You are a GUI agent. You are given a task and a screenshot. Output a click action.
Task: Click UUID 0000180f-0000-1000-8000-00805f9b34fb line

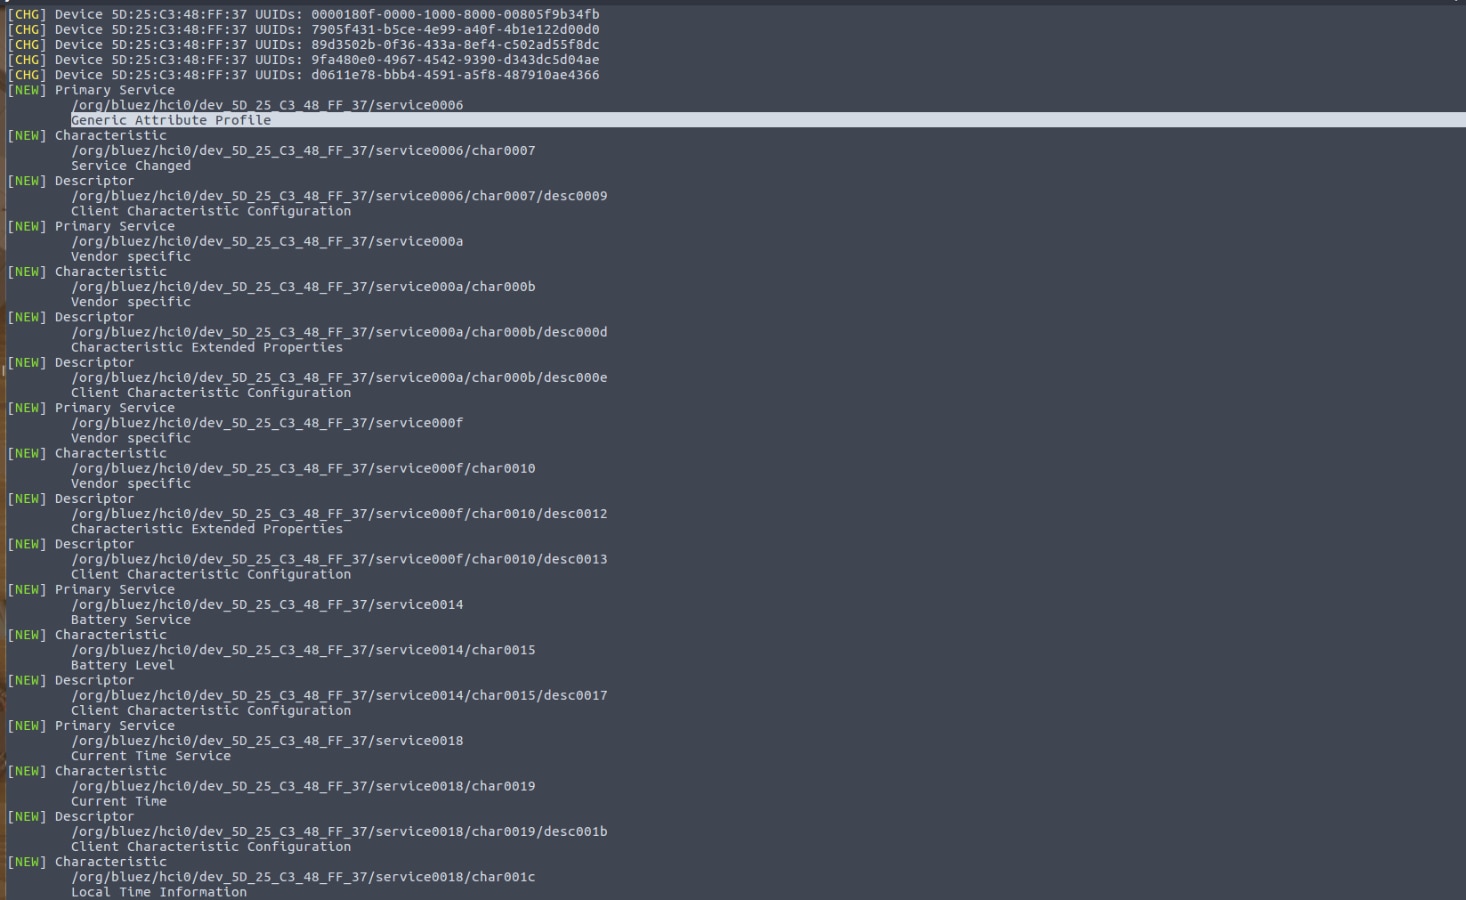(x=303, y=14)
